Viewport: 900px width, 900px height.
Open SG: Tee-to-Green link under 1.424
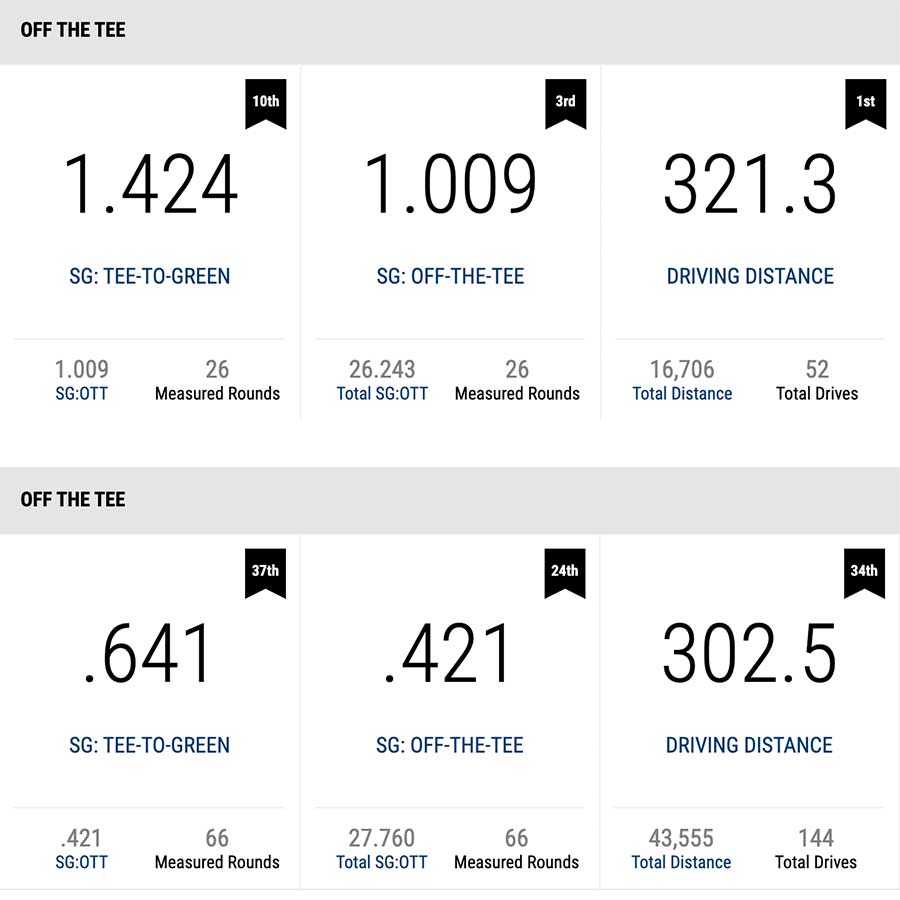150,276
